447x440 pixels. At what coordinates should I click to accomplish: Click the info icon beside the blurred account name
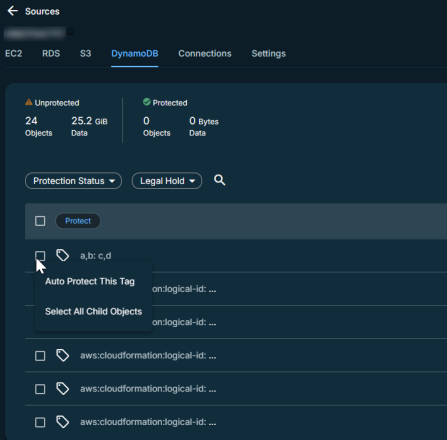pos(70,32)
